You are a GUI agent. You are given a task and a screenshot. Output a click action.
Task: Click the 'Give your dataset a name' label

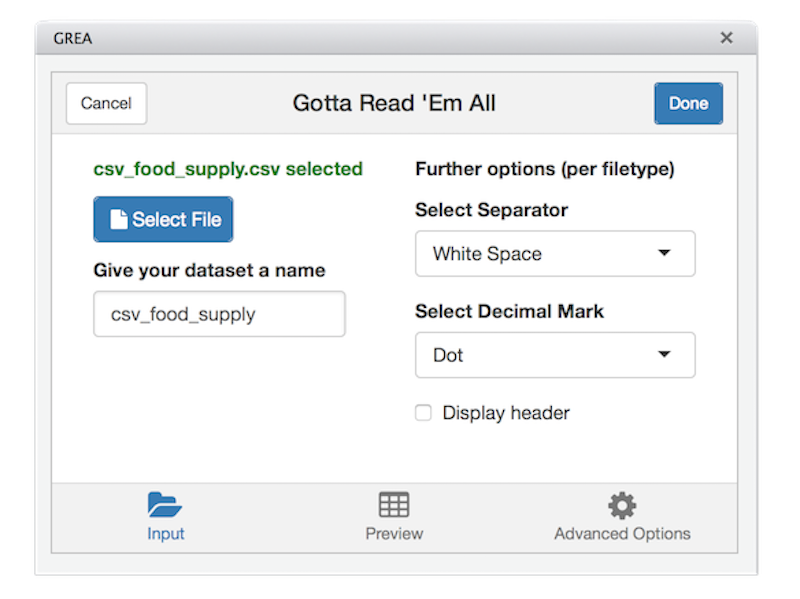point(209,270)
